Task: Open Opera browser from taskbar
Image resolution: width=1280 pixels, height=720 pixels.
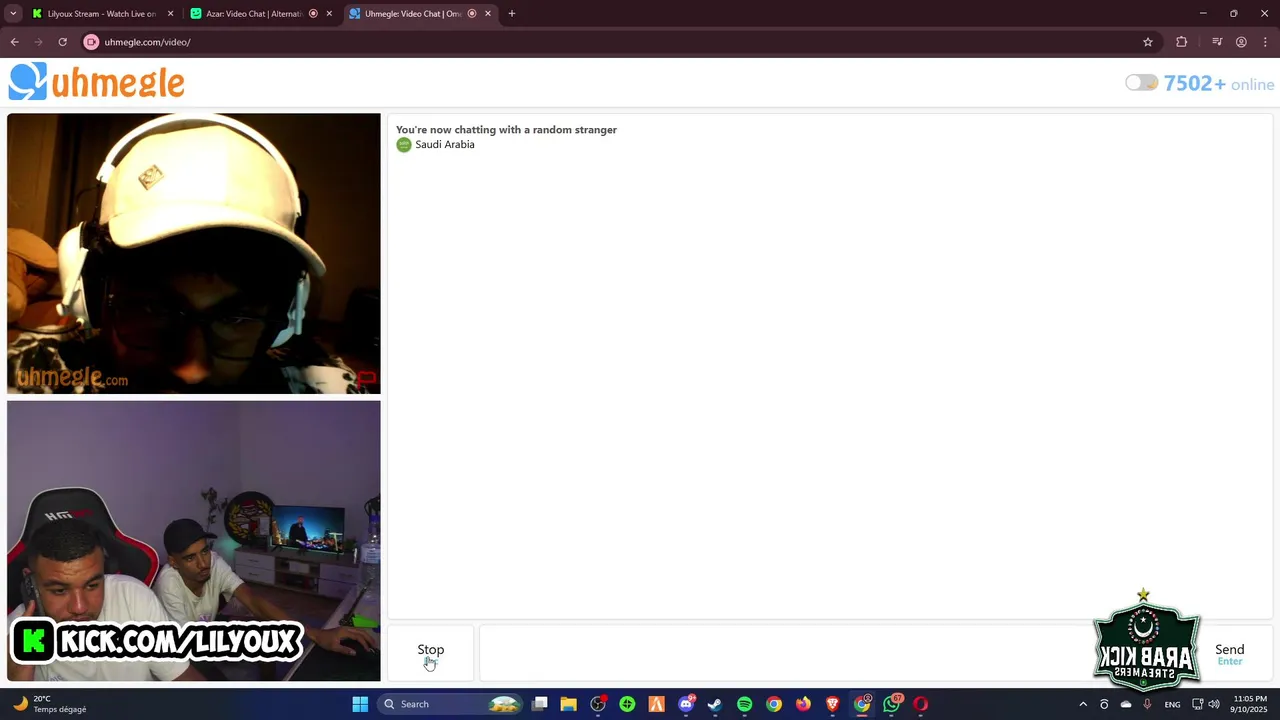Action: (x=920, y=704)
